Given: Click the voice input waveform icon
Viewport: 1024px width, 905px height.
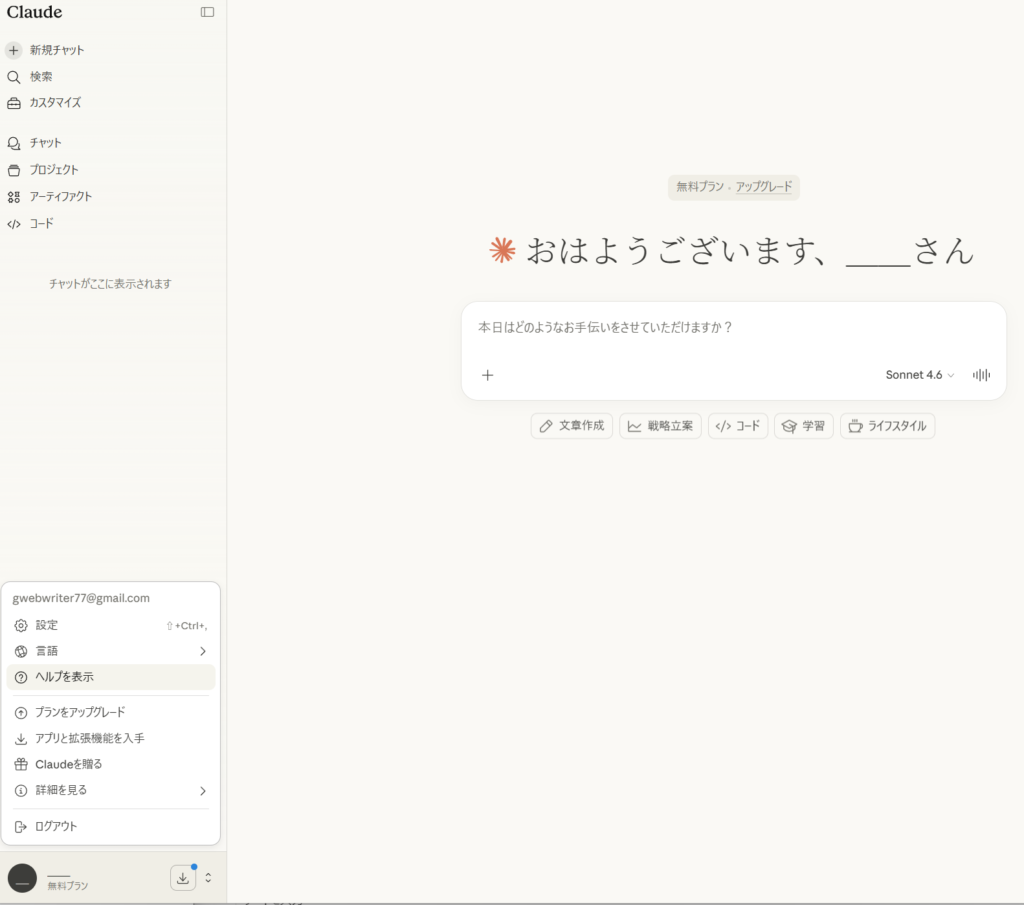Looking at the screenshot, I should [981, 375].
